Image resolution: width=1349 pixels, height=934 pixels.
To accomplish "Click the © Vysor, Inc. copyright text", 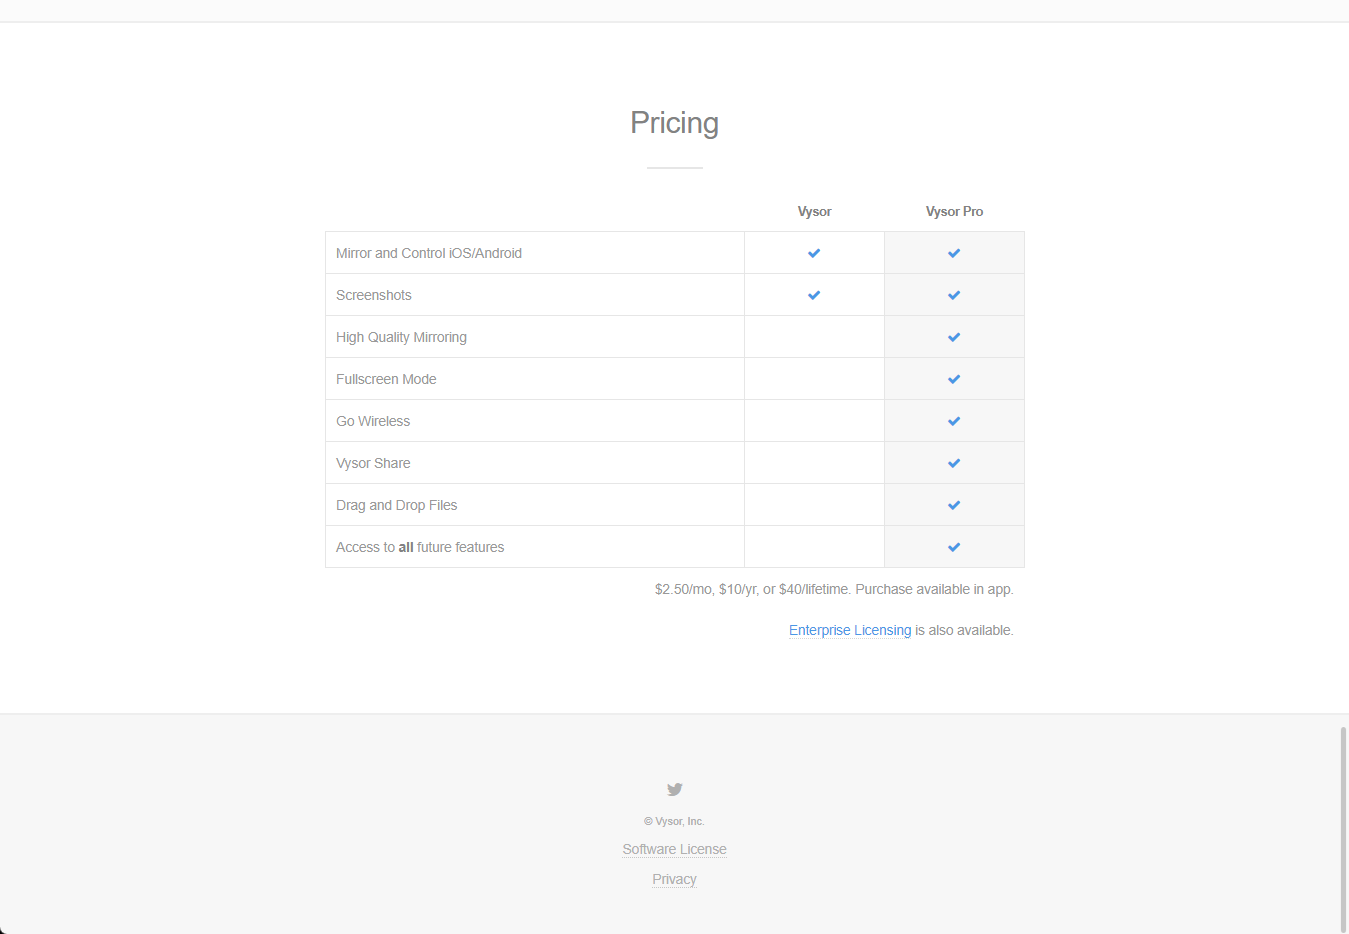I will [674, 821].
